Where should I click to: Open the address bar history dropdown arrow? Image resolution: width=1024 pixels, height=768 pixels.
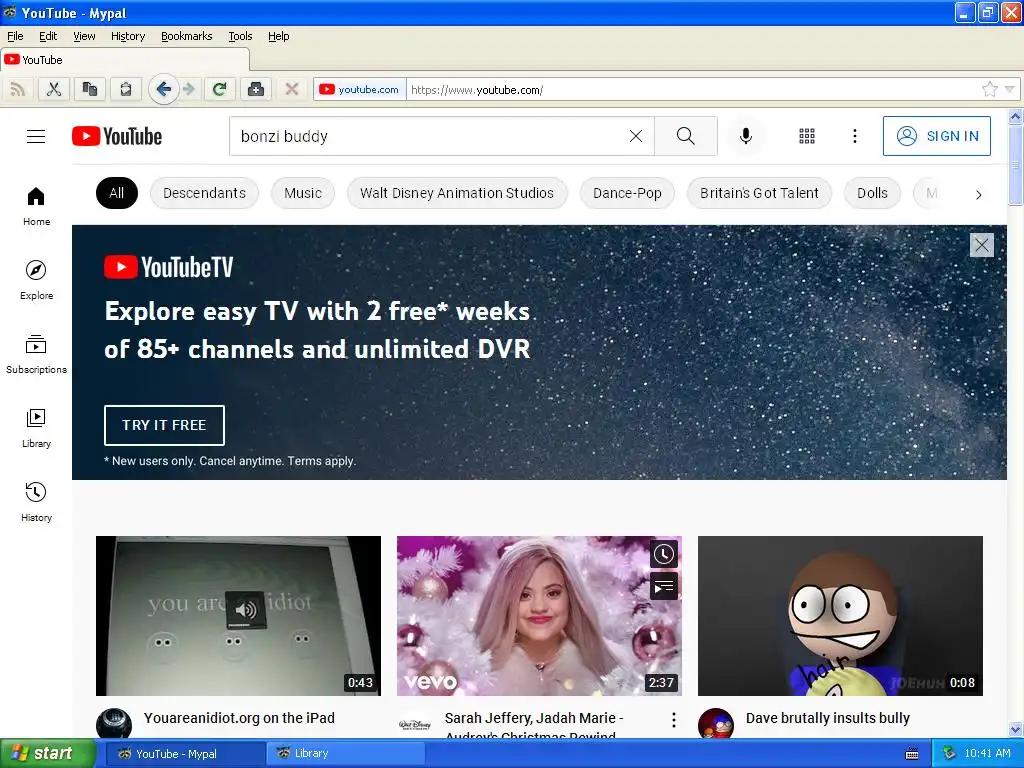point(1010,89)
